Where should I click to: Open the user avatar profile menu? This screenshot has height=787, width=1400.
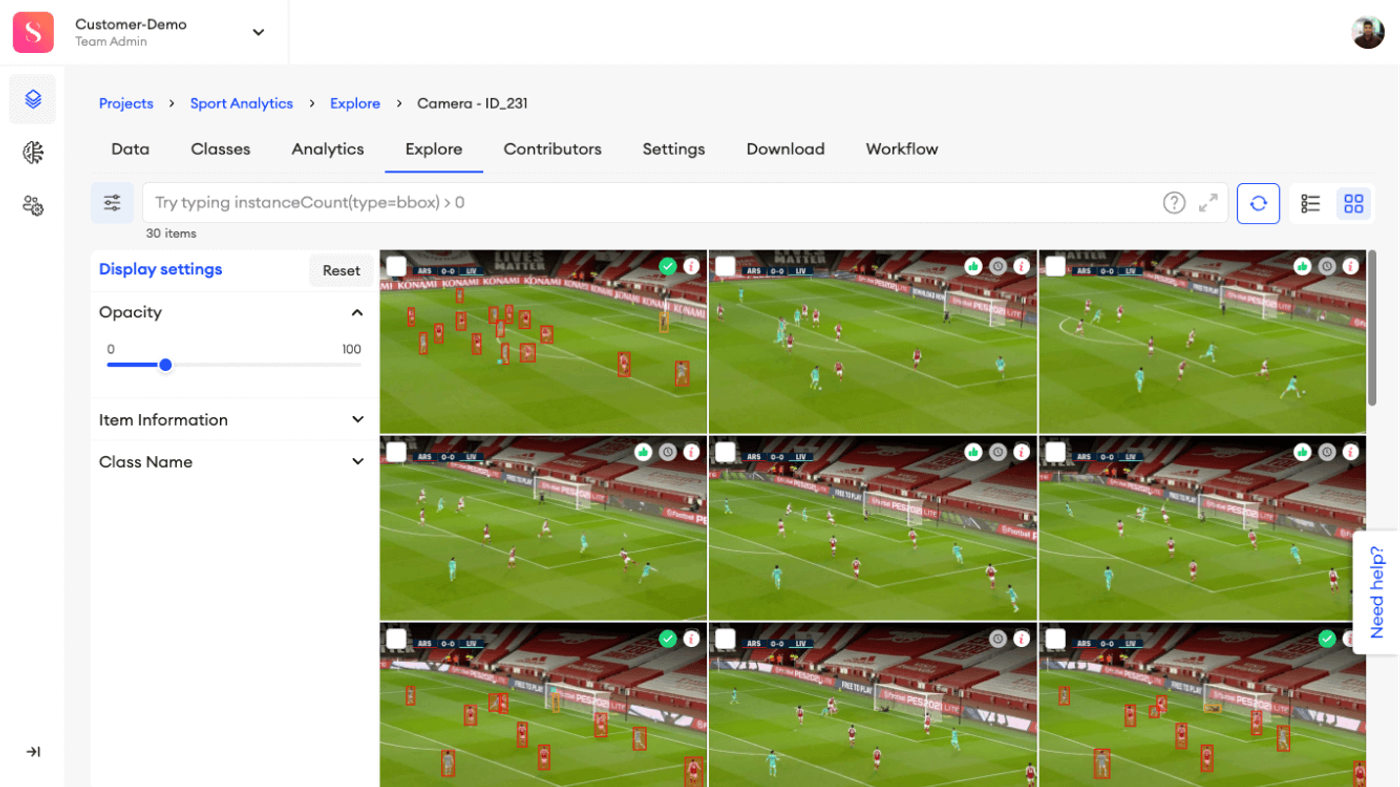tap(1368, 32)
